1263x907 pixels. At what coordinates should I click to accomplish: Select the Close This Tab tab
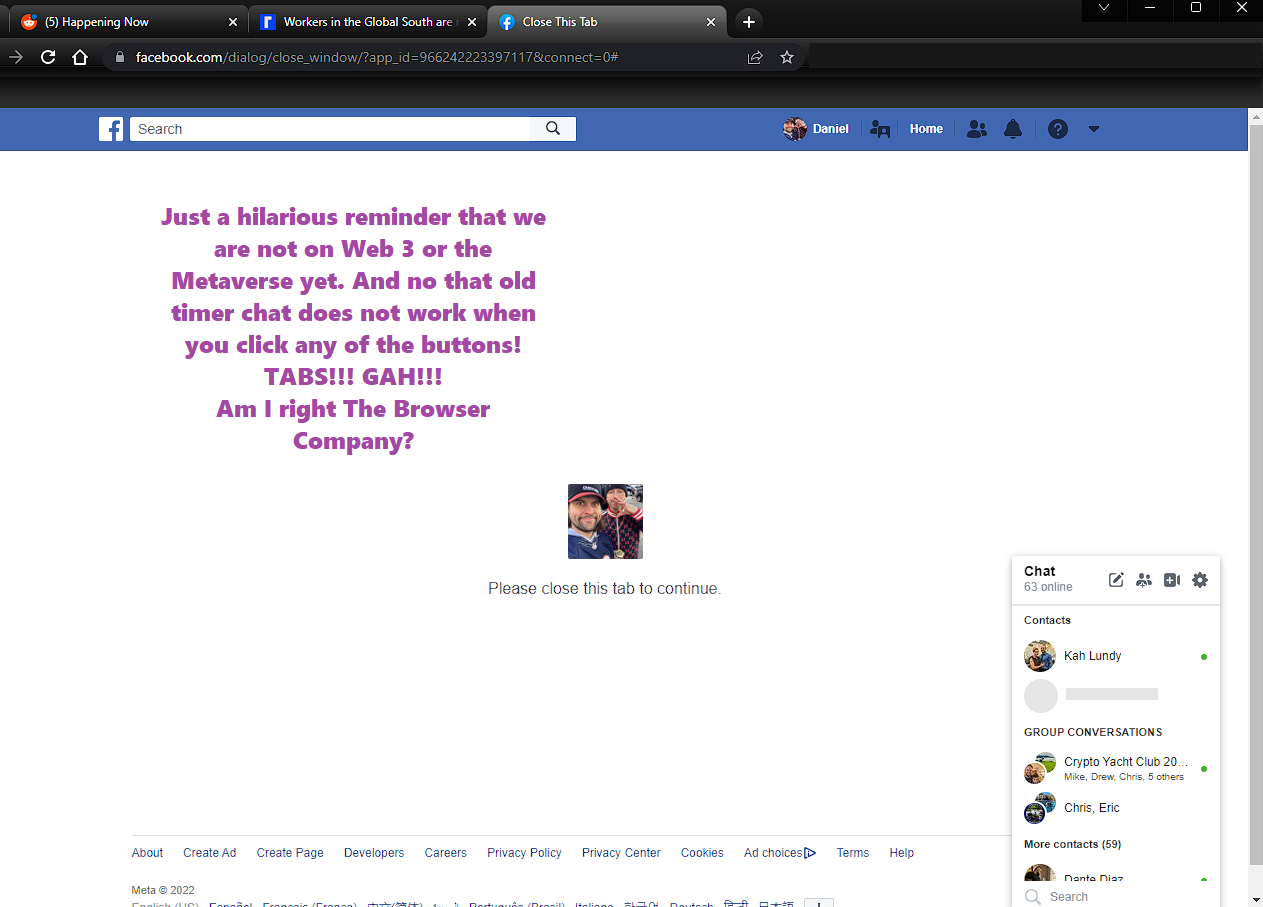pyautogui.click(x=607, y=22)
